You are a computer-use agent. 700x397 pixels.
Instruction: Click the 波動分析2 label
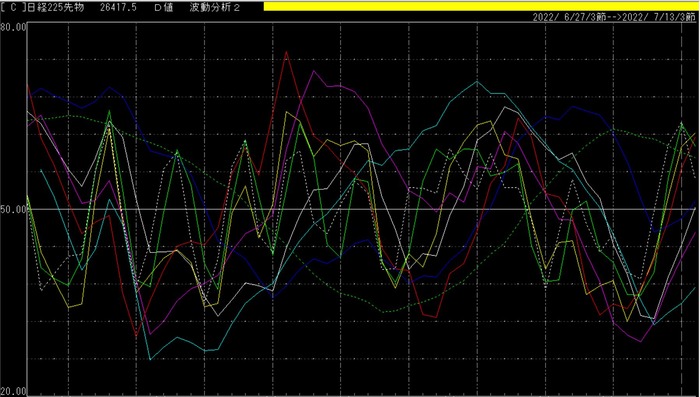click(x=216, y=8)
